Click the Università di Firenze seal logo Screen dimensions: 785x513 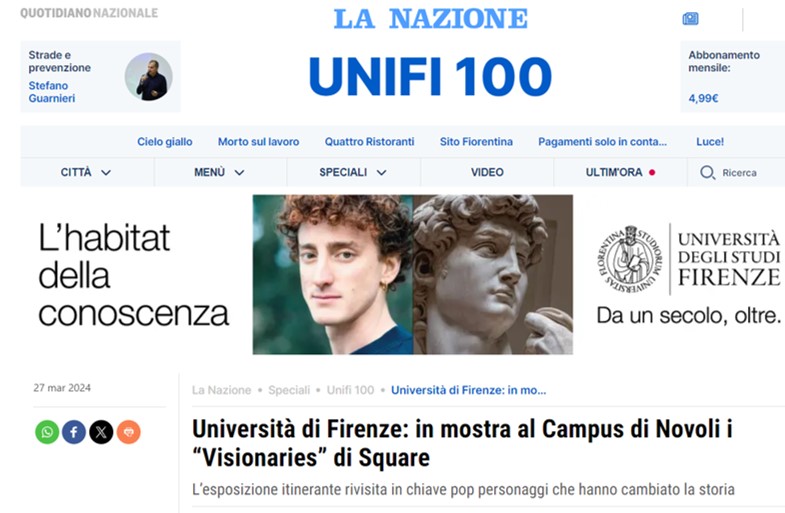[x=629, y=259]
